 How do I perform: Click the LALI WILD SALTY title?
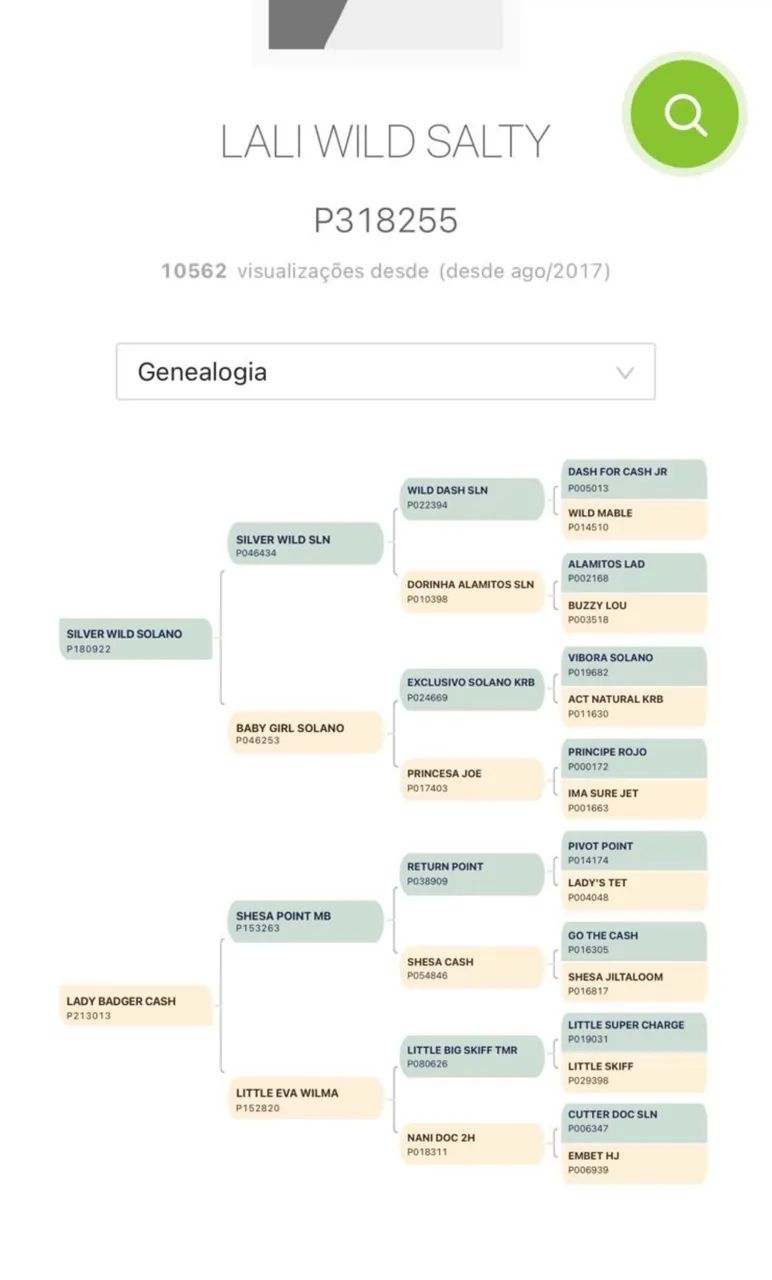click(385, 142)
